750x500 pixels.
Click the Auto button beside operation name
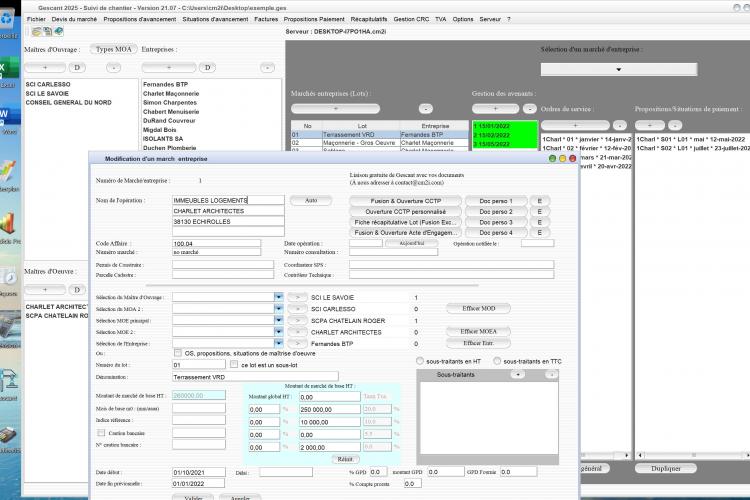(311, 200)
